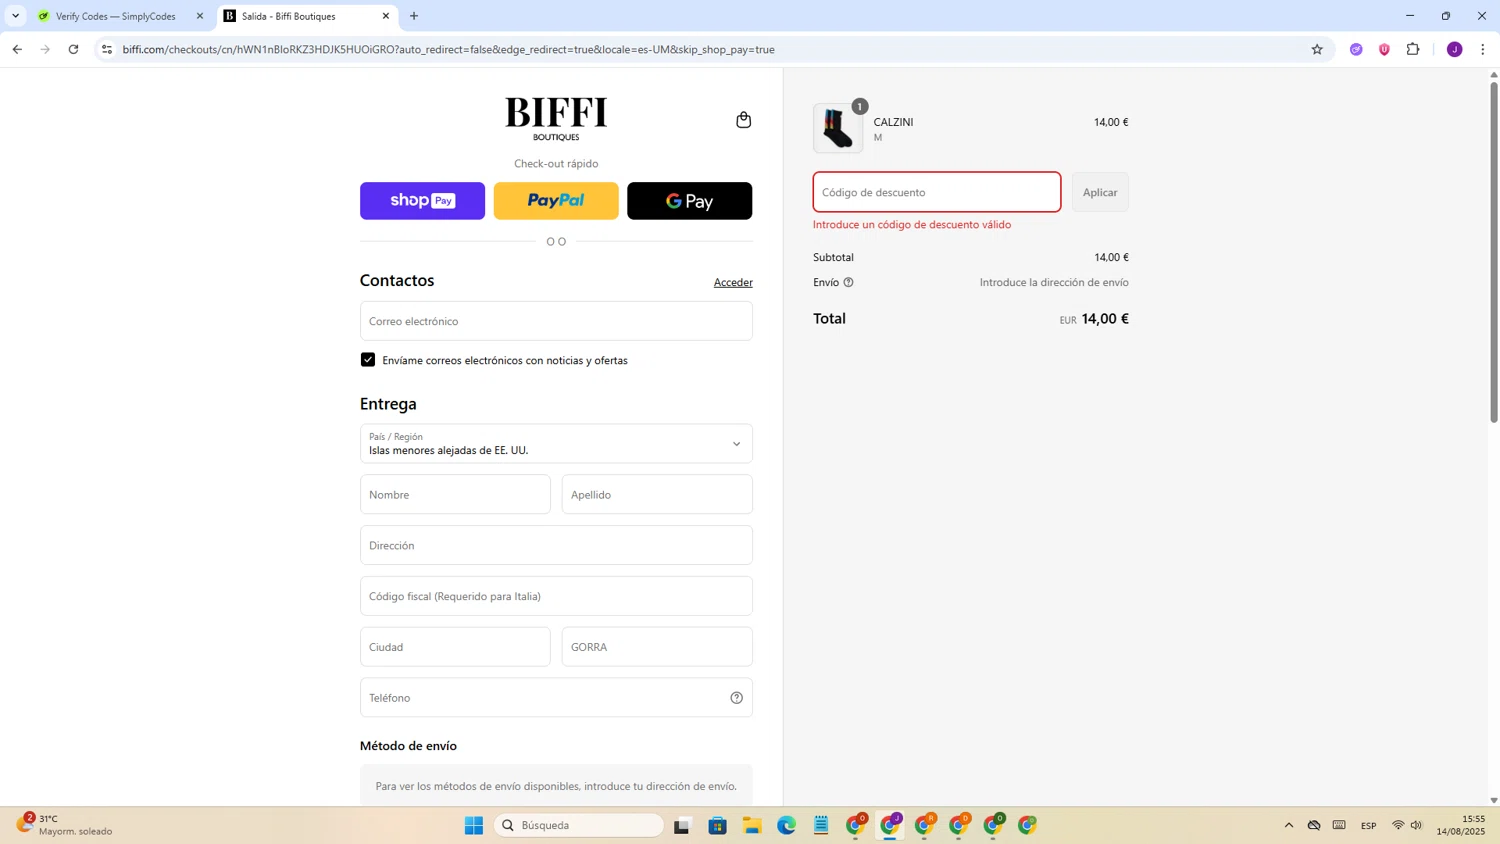Launch Microsoft Edge from the taskbar
This screenshot has width=1500, height=844.
click(x=787, y=825)
